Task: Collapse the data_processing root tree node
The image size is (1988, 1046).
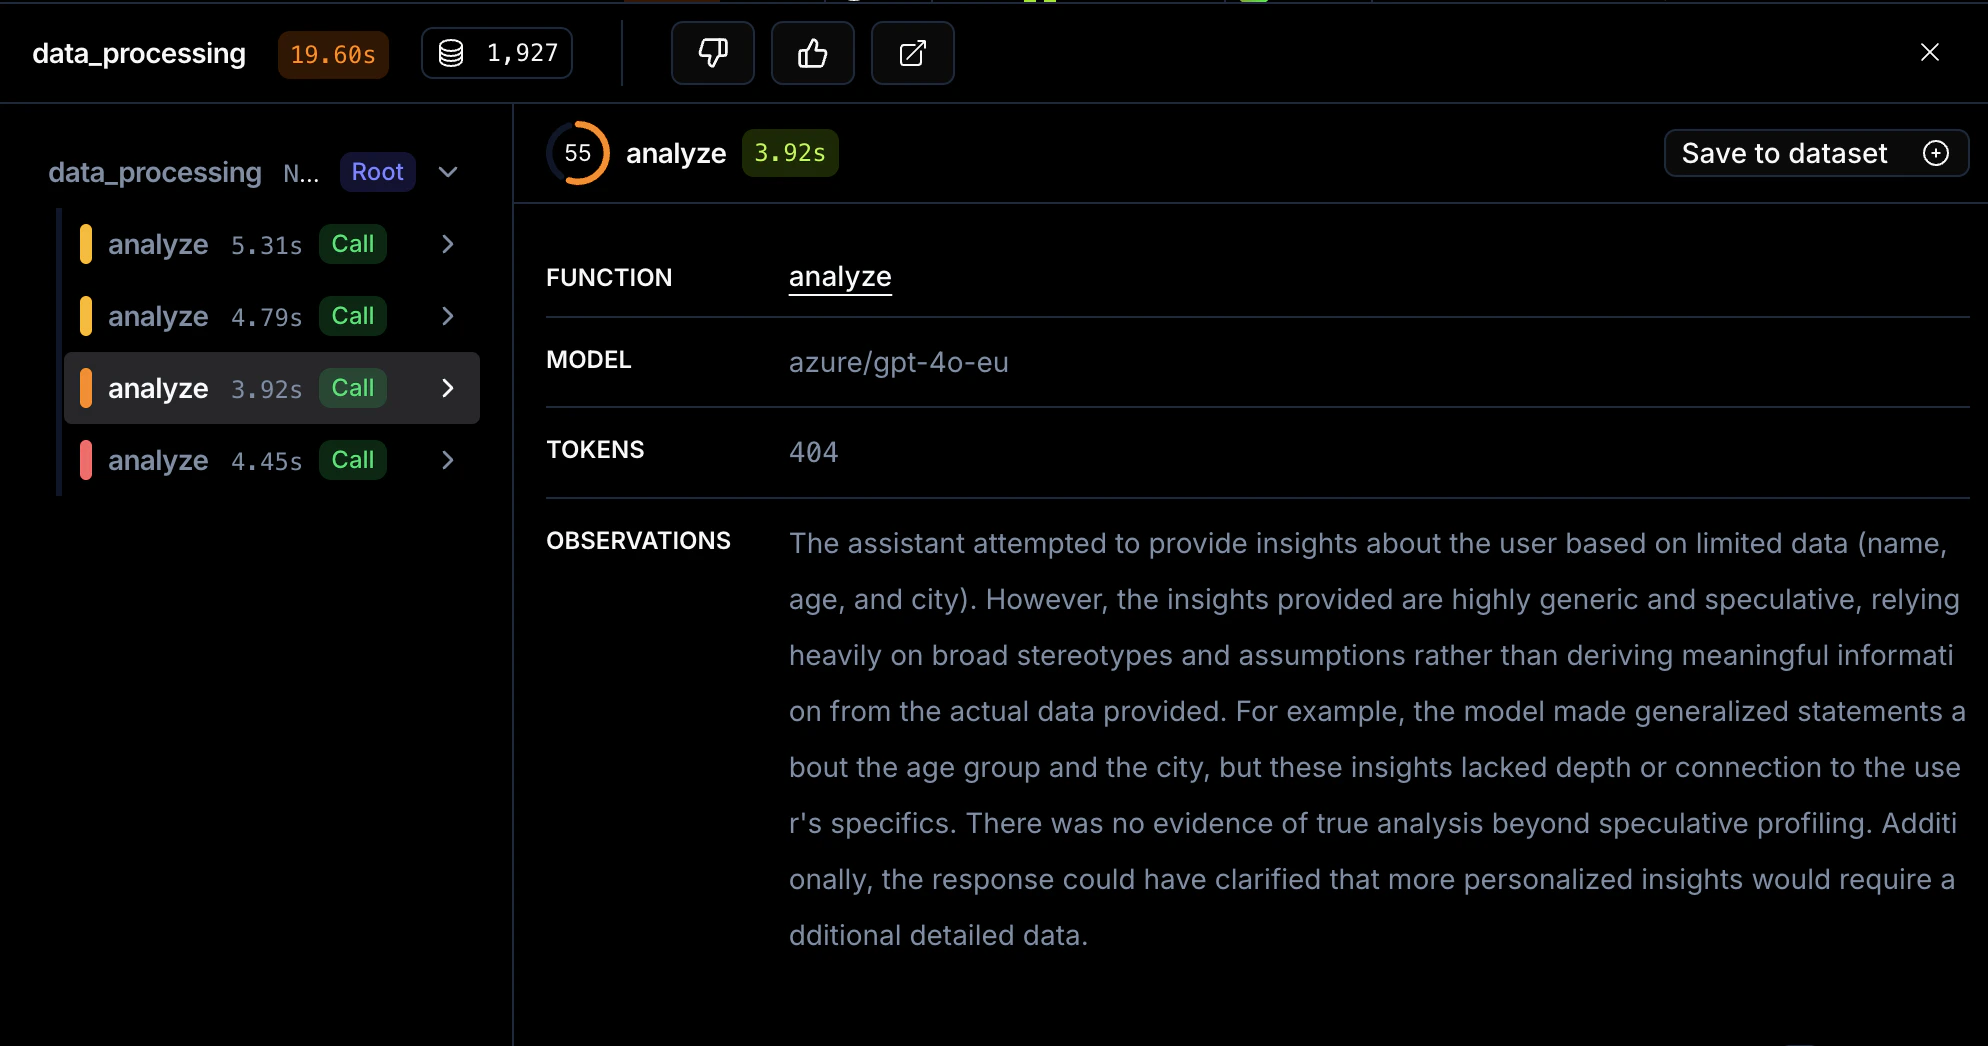Action: 448,172
